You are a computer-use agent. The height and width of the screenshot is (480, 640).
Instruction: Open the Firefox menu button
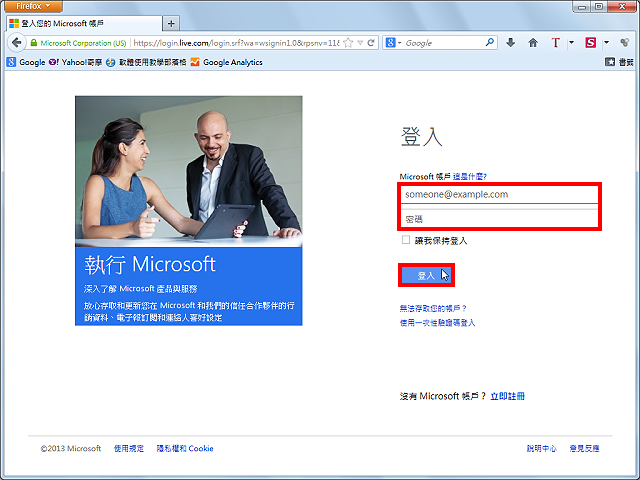pyautogui.click(x=33, y=6)
